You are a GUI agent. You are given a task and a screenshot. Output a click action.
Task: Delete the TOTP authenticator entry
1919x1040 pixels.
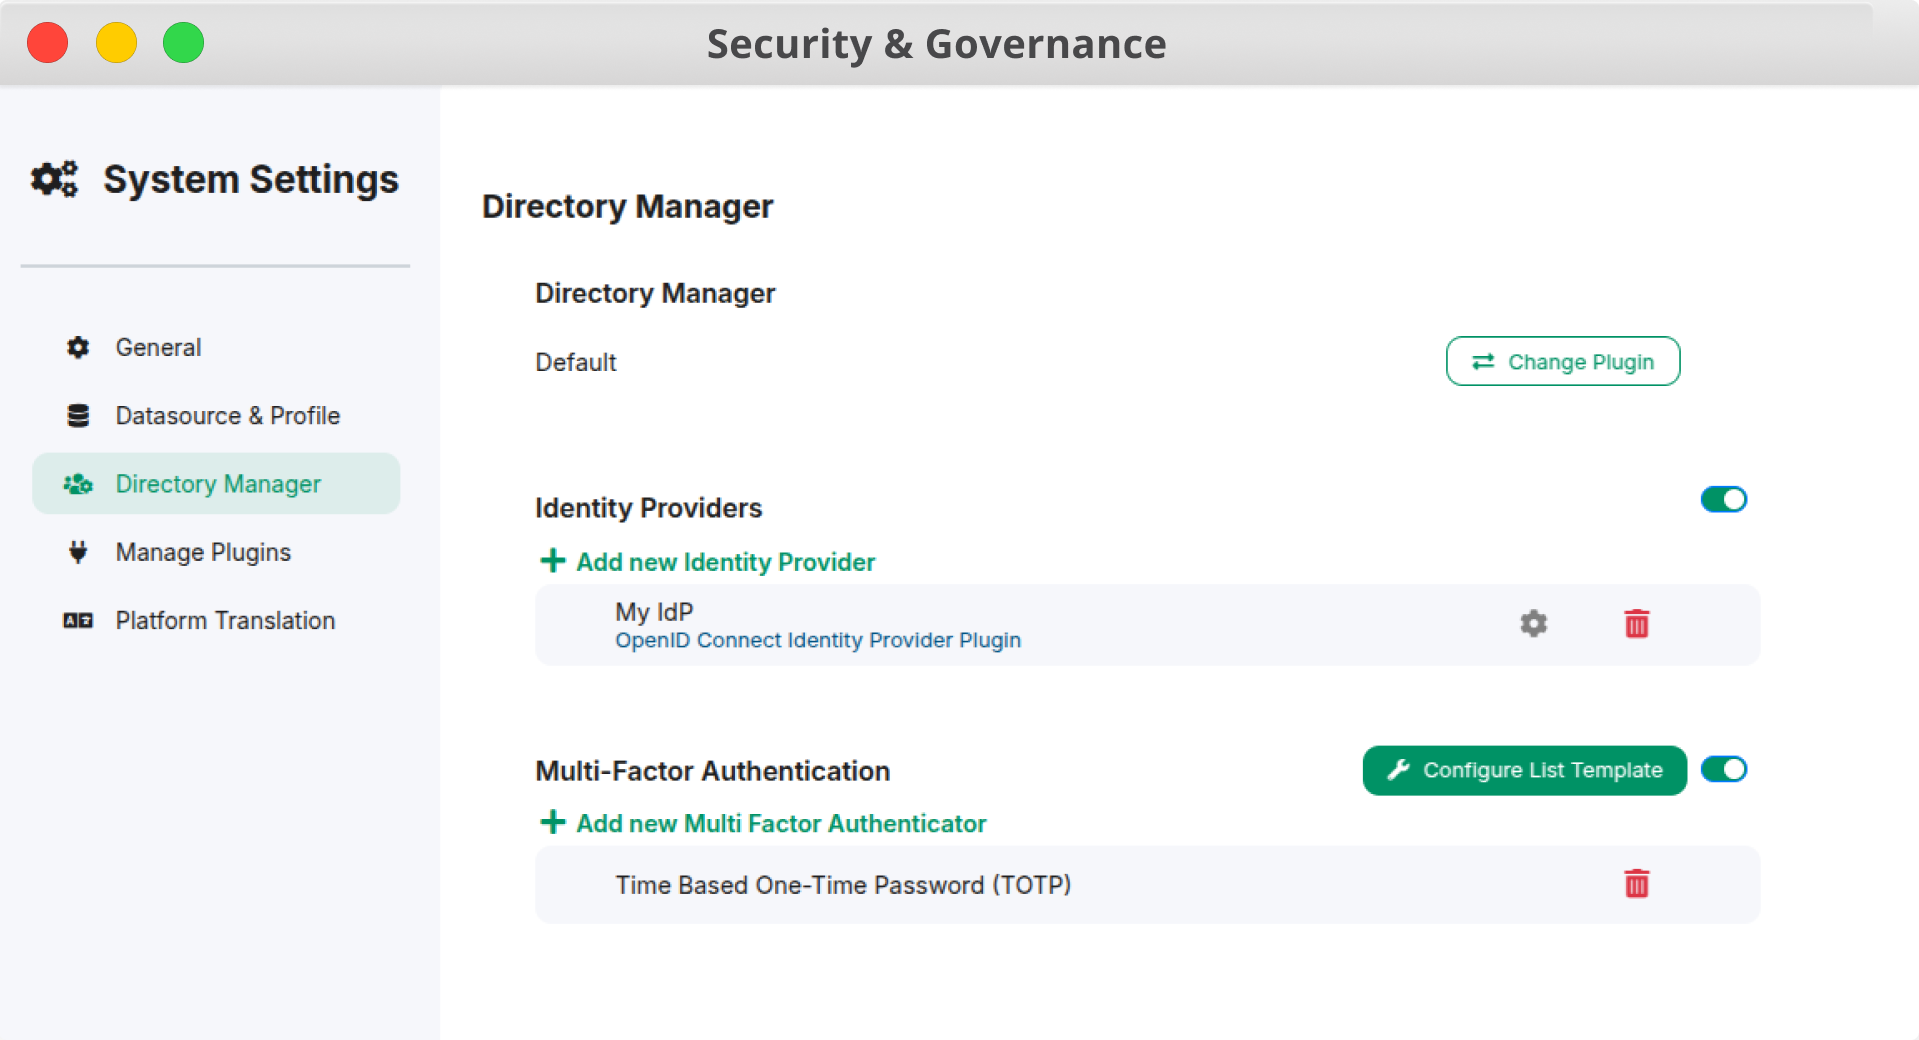1636,884
